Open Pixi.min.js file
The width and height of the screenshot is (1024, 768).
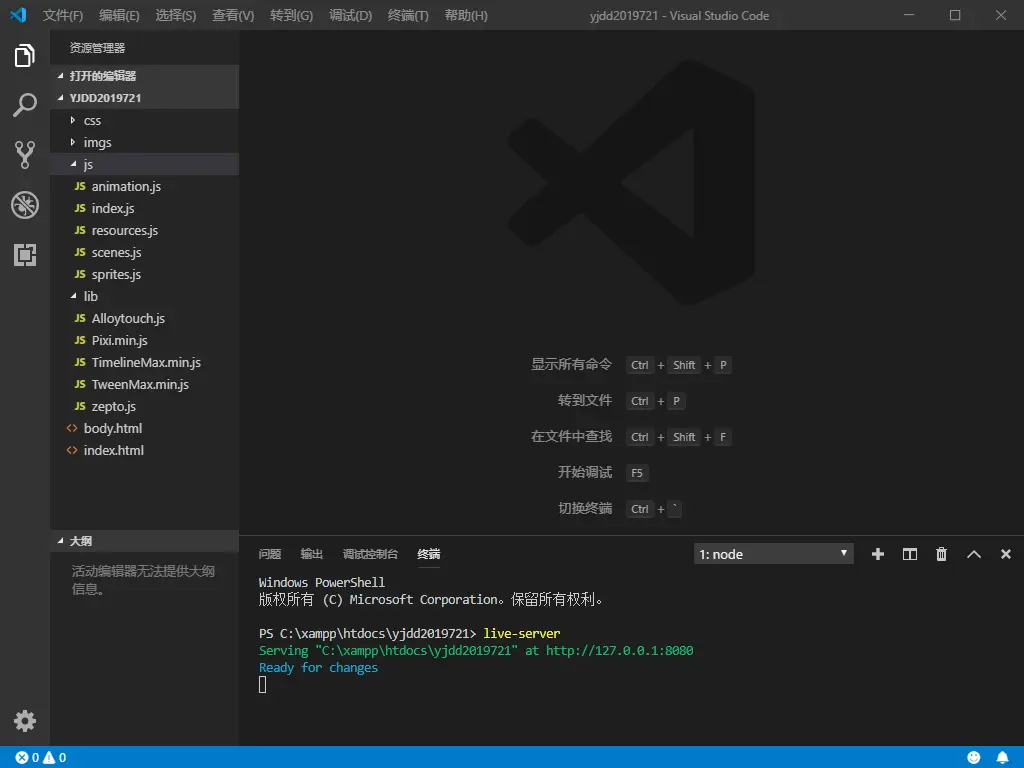(144, 340)
